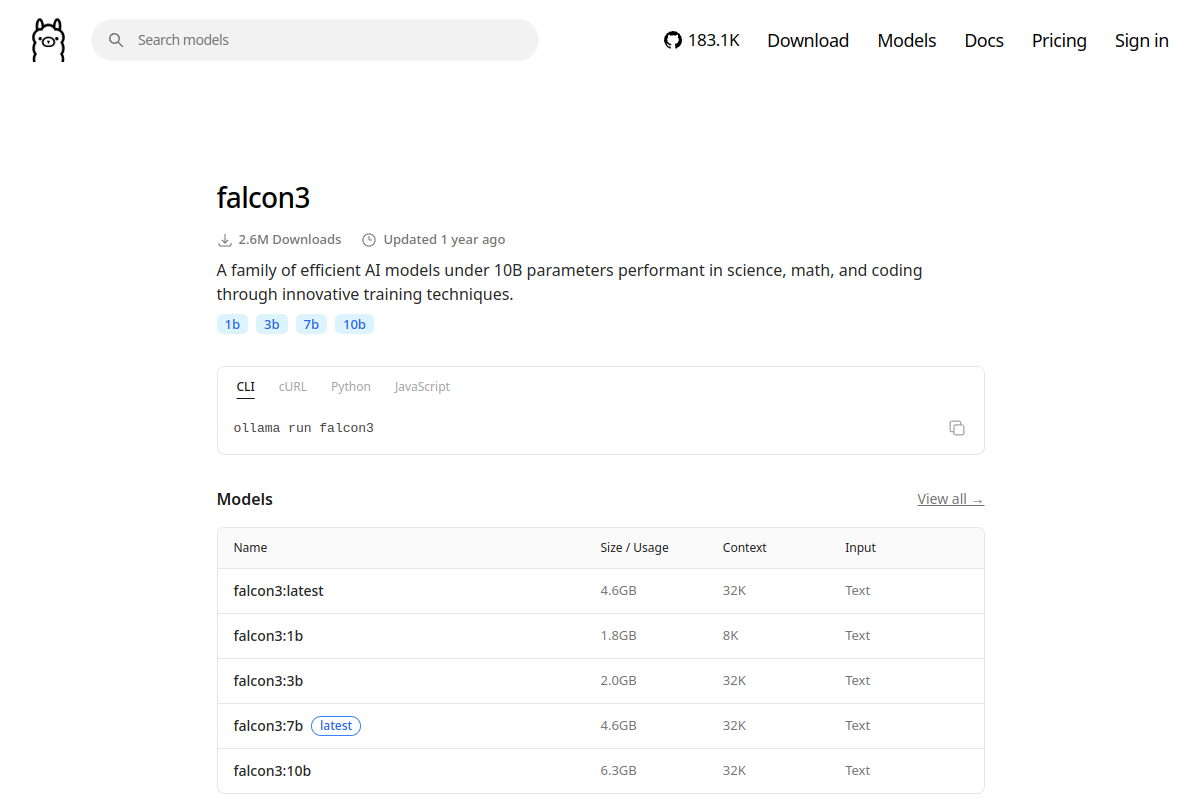
Task: Select the 7b size tag
Action: (x=311, y=324)
